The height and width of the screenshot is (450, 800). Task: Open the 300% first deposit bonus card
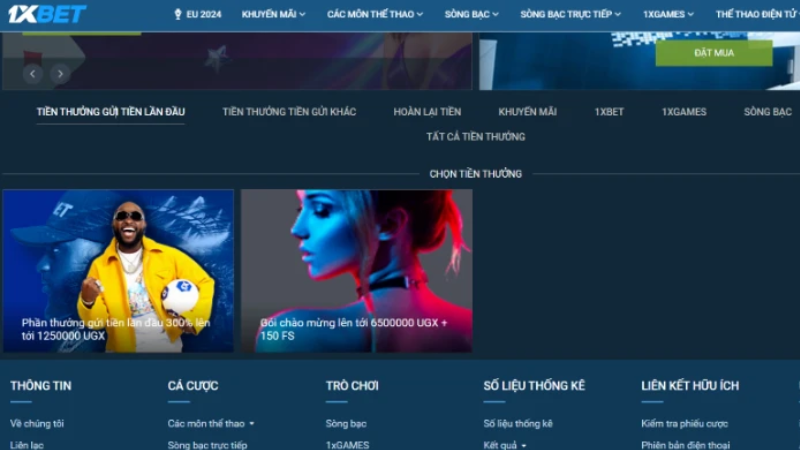[118, 271]
